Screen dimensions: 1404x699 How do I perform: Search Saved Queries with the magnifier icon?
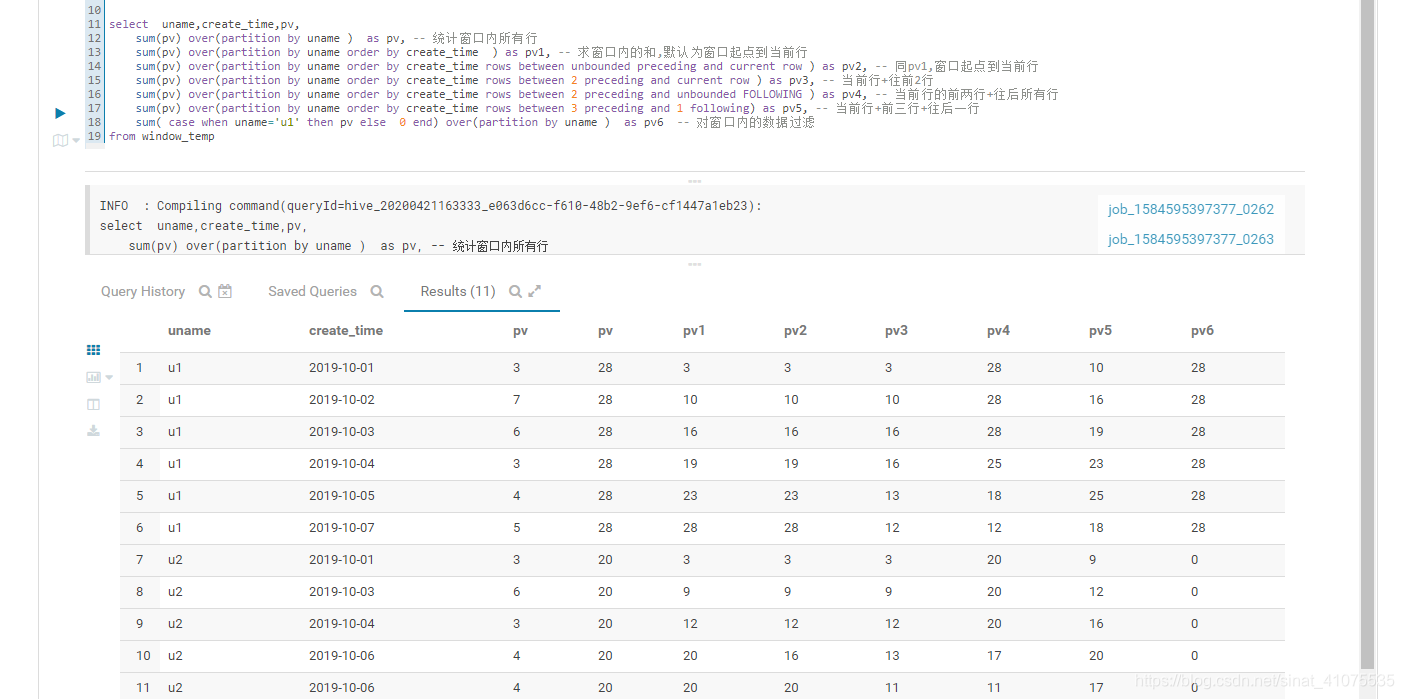click(377, 291)
